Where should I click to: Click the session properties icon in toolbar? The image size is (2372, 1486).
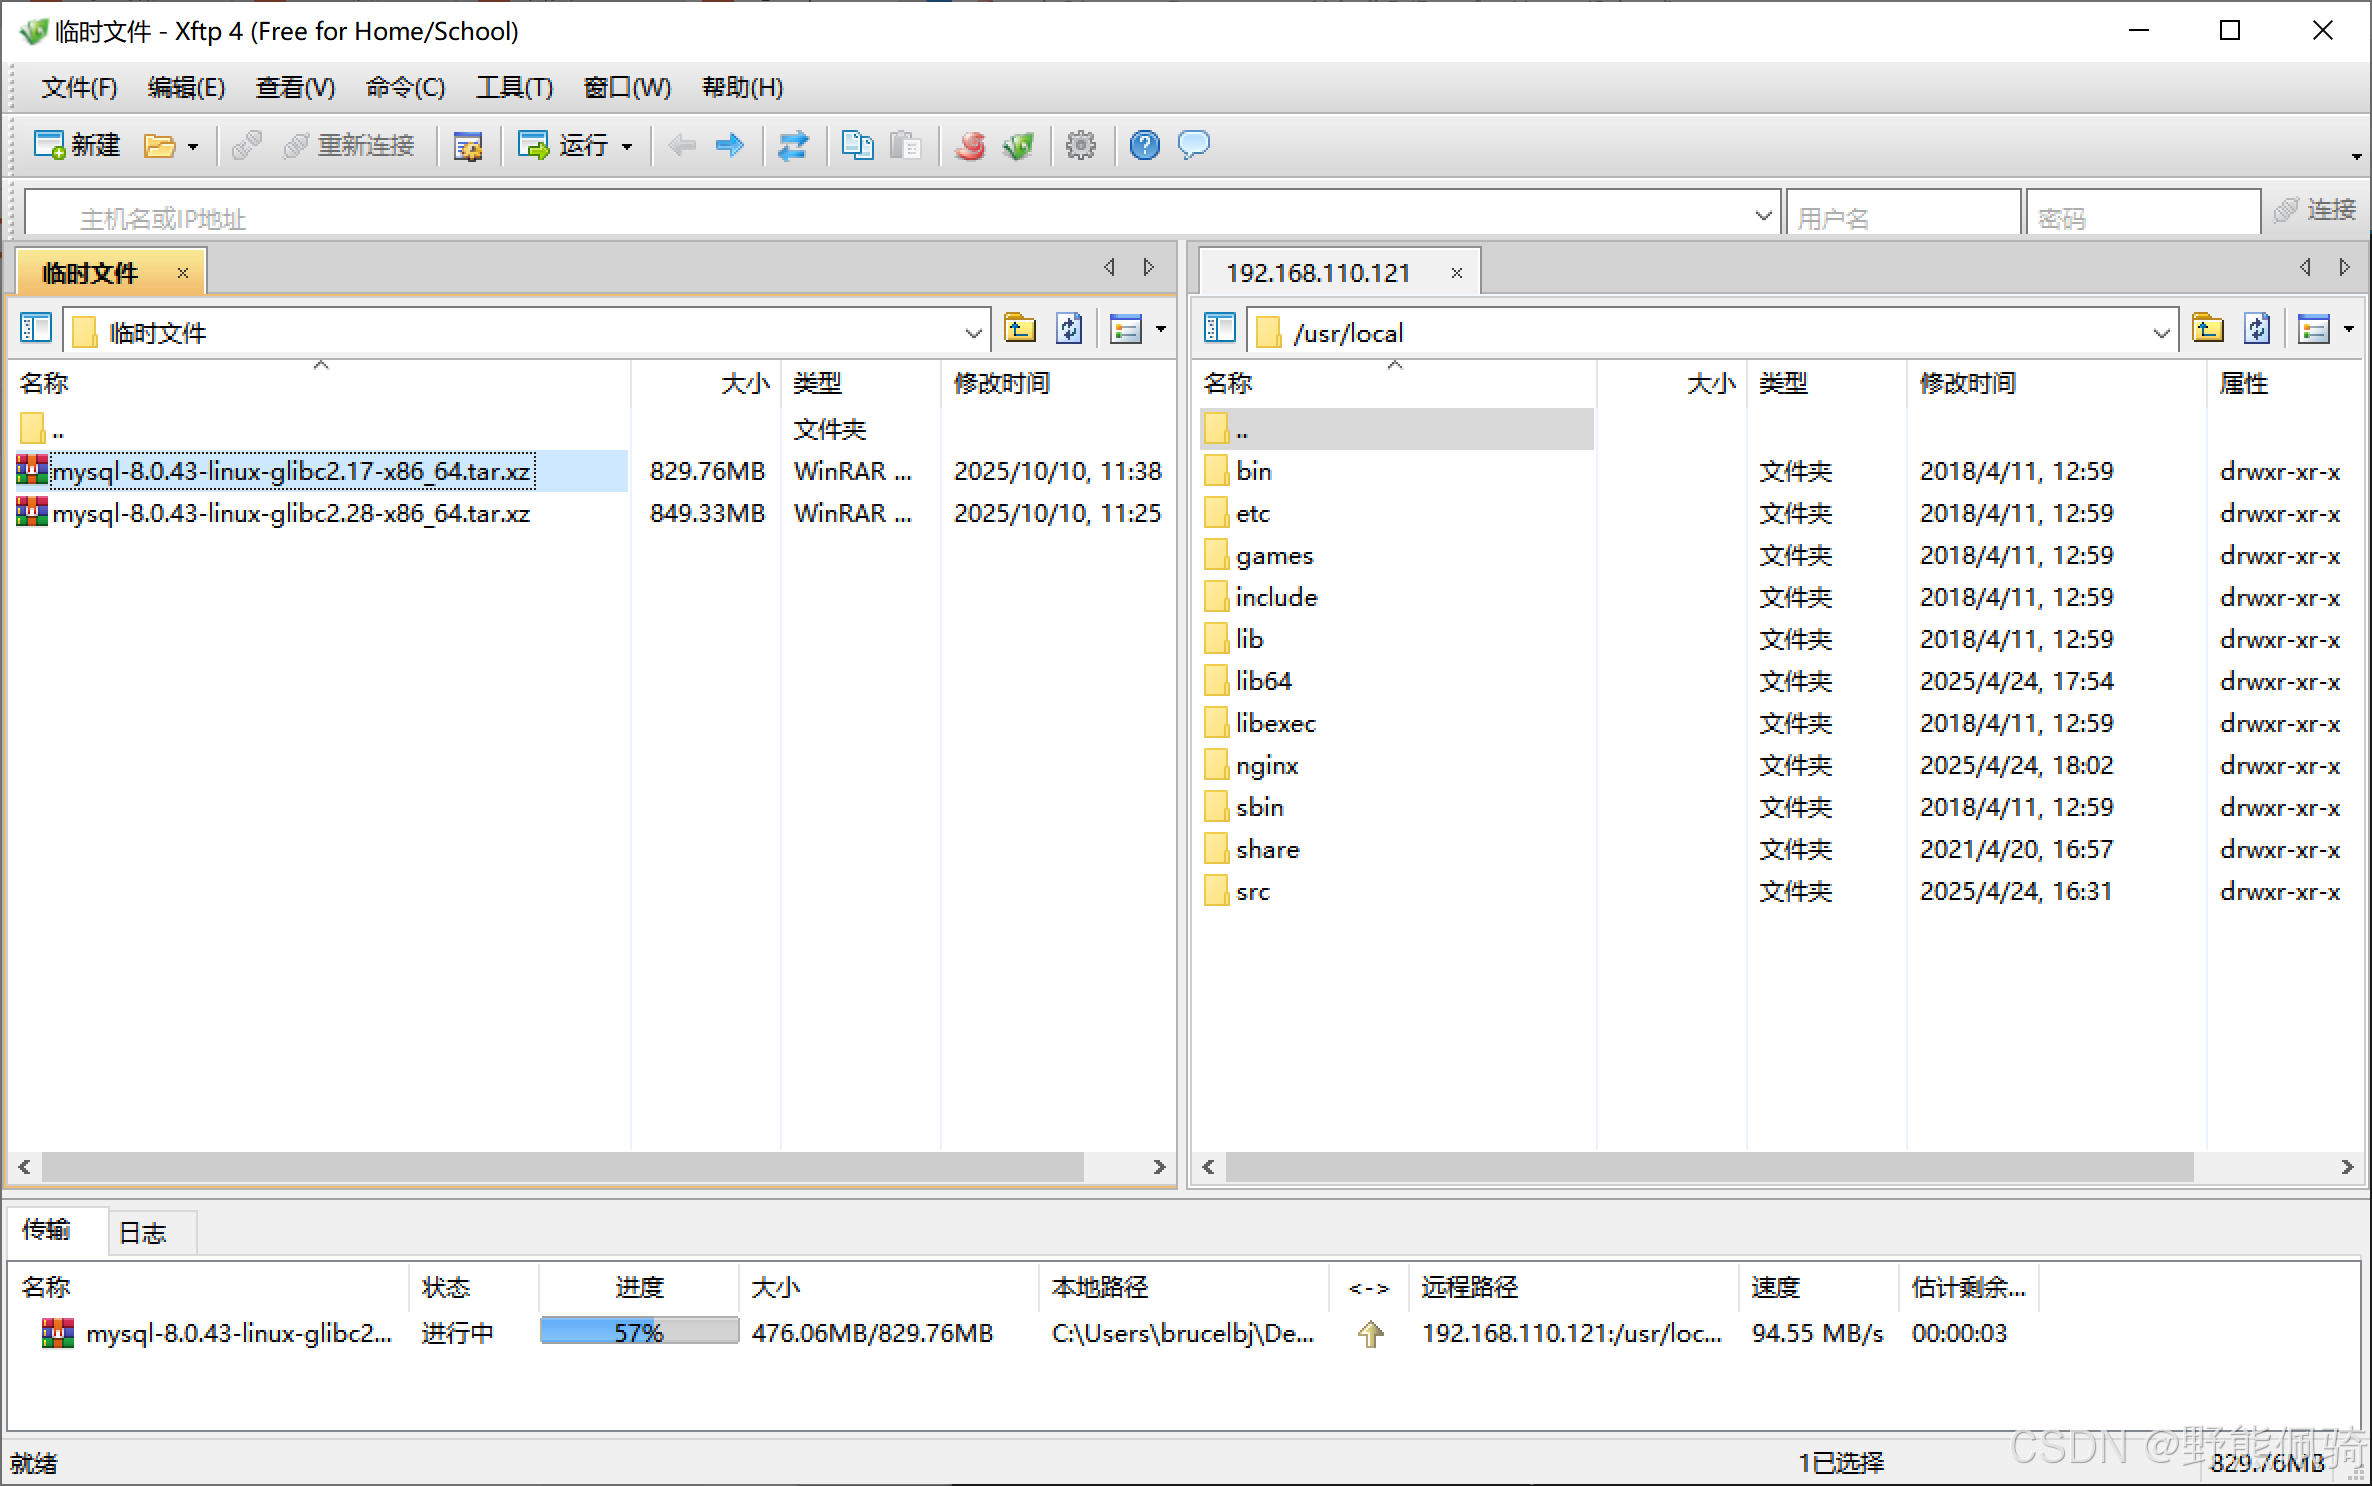pos(467,146)
